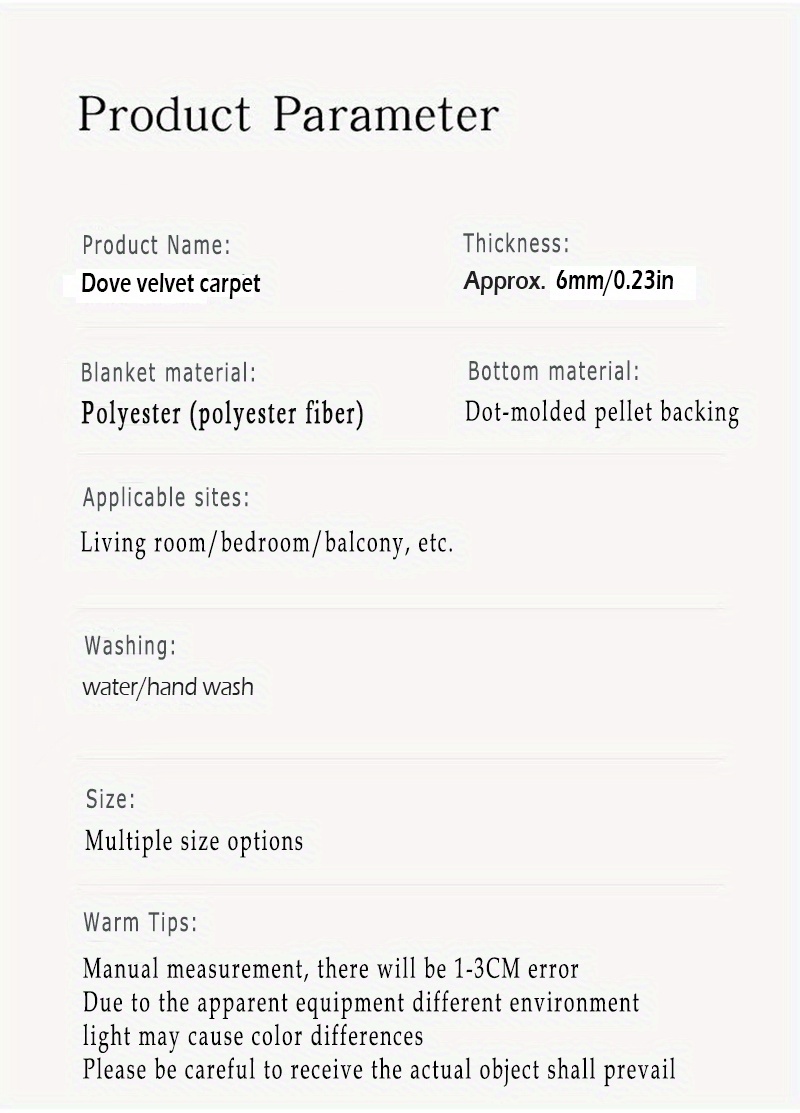Click the actual object shall prevail line

[379, 1070]
